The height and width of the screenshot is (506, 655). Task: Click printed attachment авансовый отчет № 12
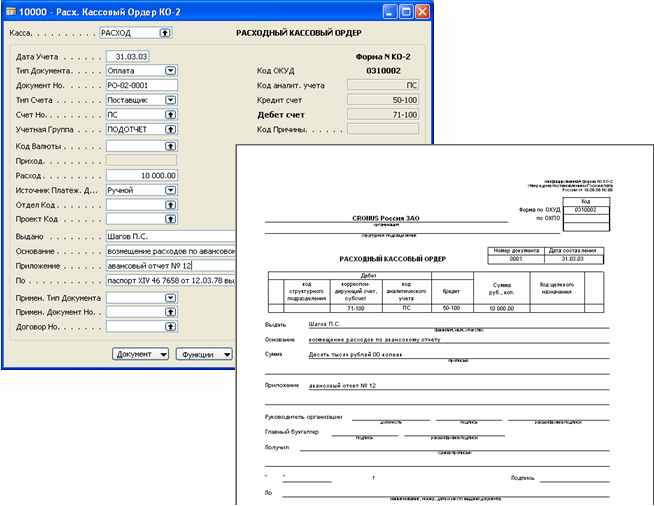pyautogui.click(x=342, y=386)
